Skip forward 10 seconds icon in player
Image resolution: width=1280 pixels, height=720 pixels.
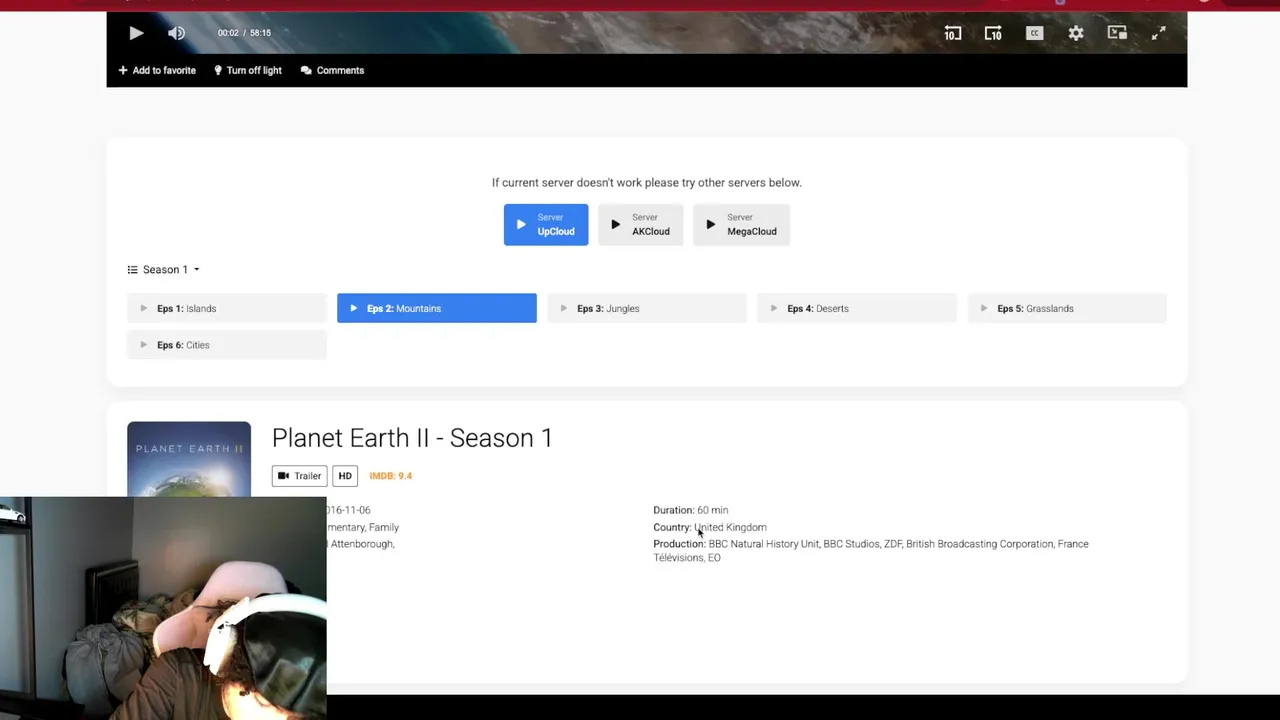click(993, 33)
